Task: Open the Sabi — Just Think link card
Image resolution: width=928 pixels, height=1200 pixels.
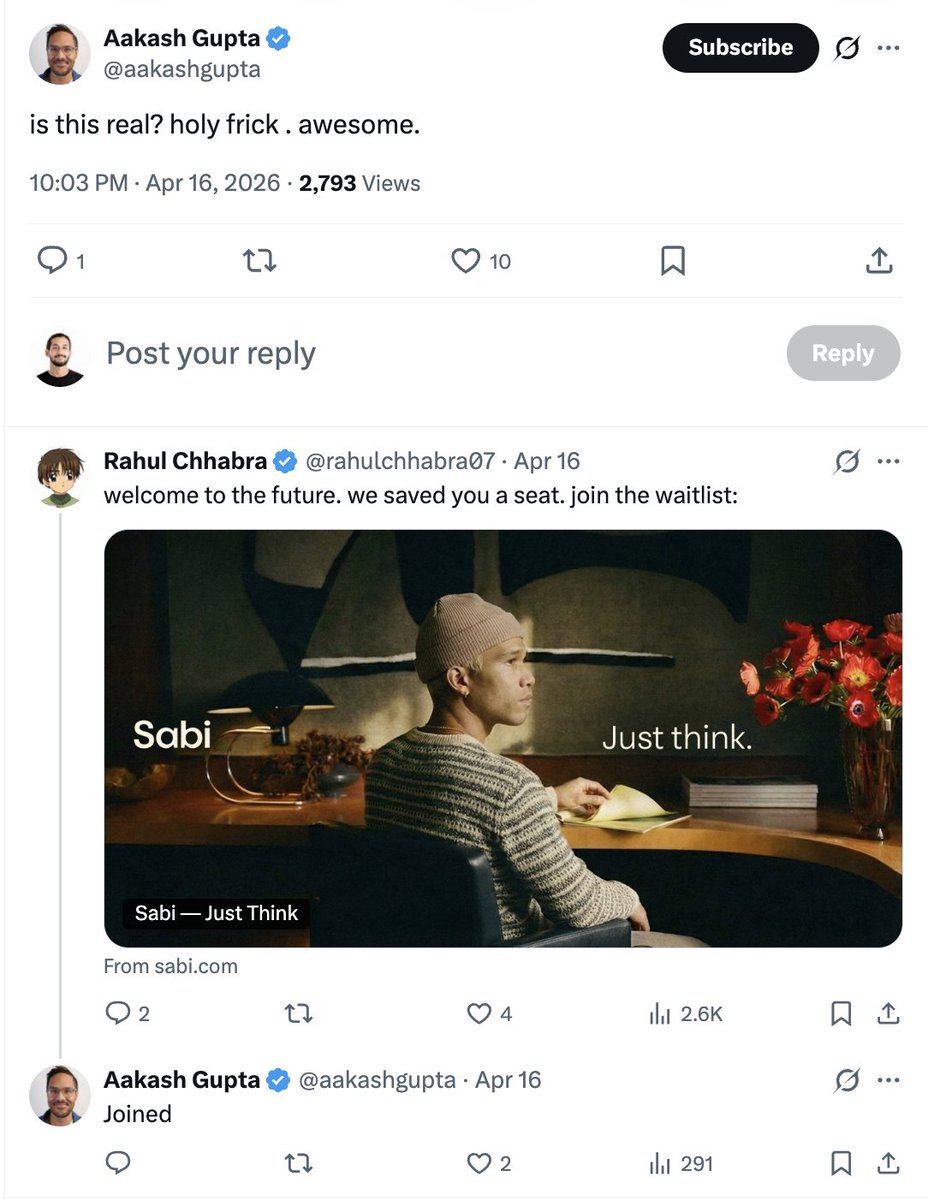Action: (503, 738)
